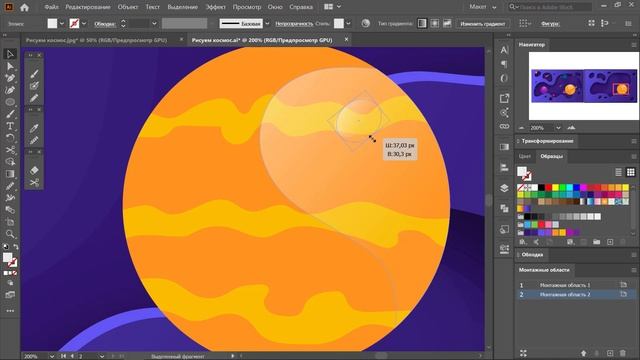Image resolution: width=640 pixels, height=360 pixels.
Task: Select the Ellipse shape tool
Action: tap(10, 102)
